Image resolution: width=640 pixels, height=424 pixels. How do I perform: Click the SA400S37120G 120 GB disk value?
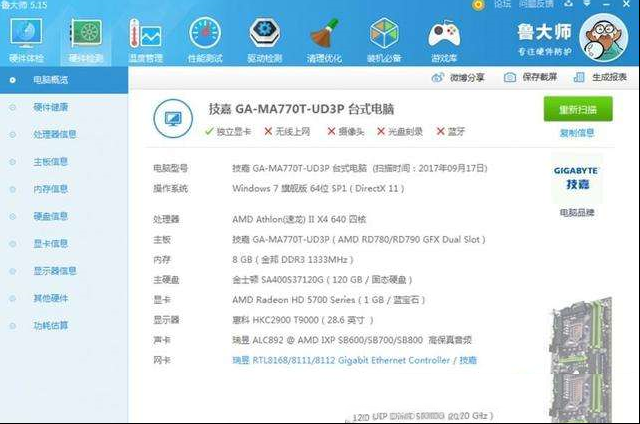point(322,280)
